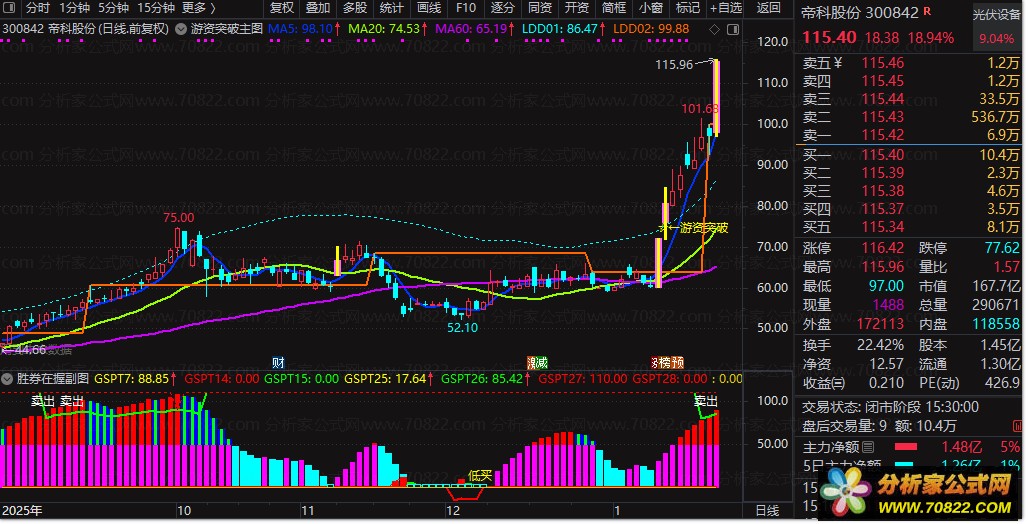Expand the 更多 periods menu
This screenshot has height=524, width=1028.
[x=199, y=8]
